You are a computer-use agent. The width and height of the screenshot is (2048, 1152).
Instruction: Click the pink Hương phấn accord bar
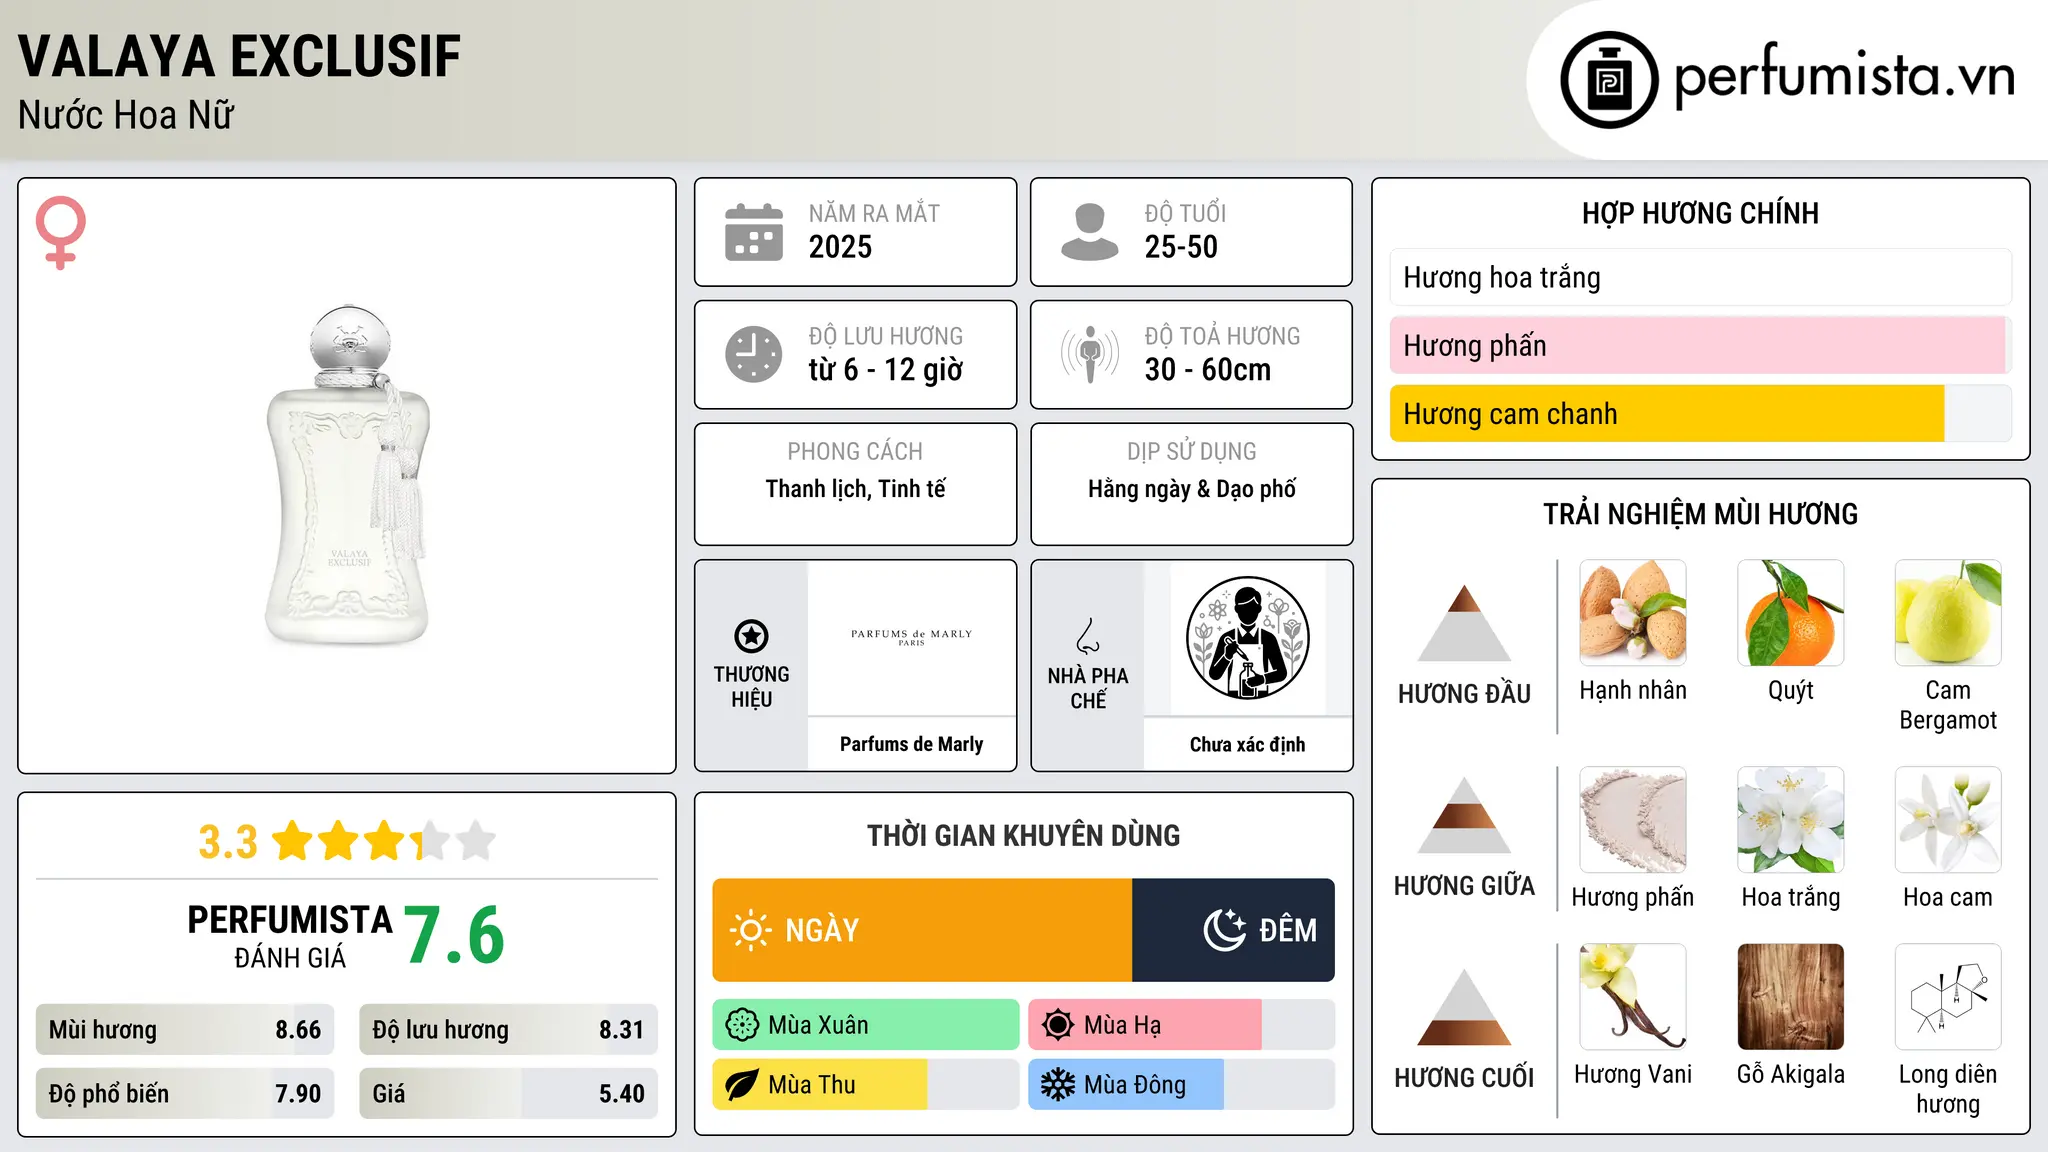tap(1700, 345)
